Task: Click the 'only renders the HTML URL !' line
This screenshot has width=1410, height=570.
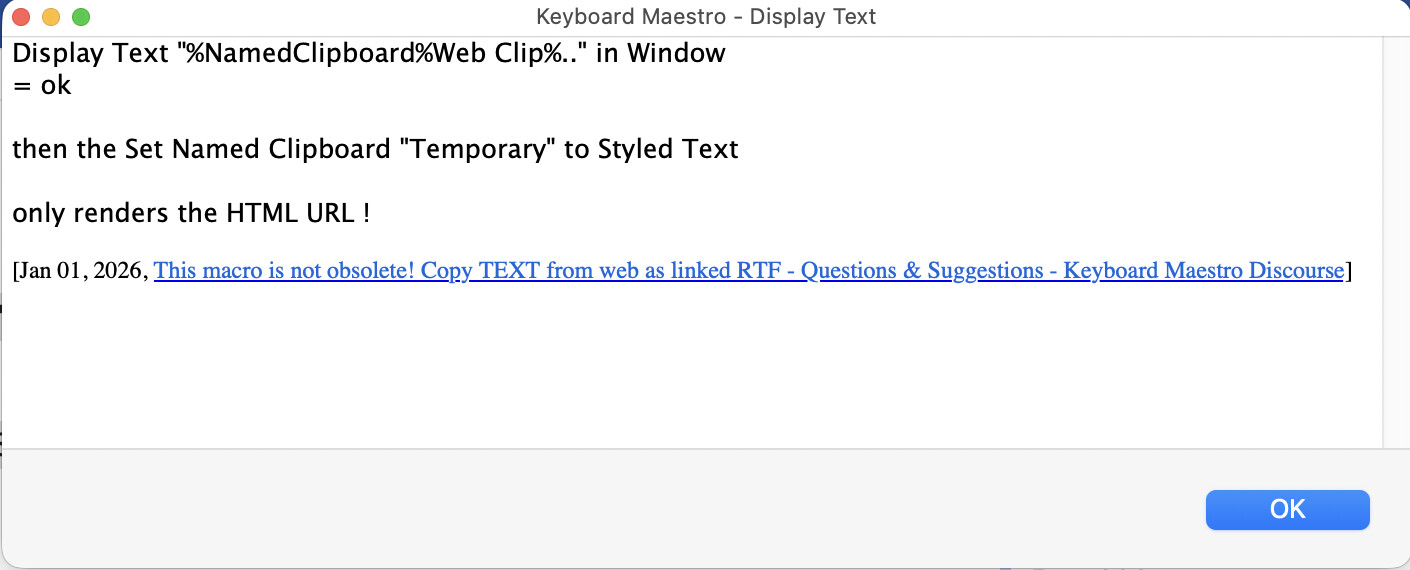Action: [191, 213]
